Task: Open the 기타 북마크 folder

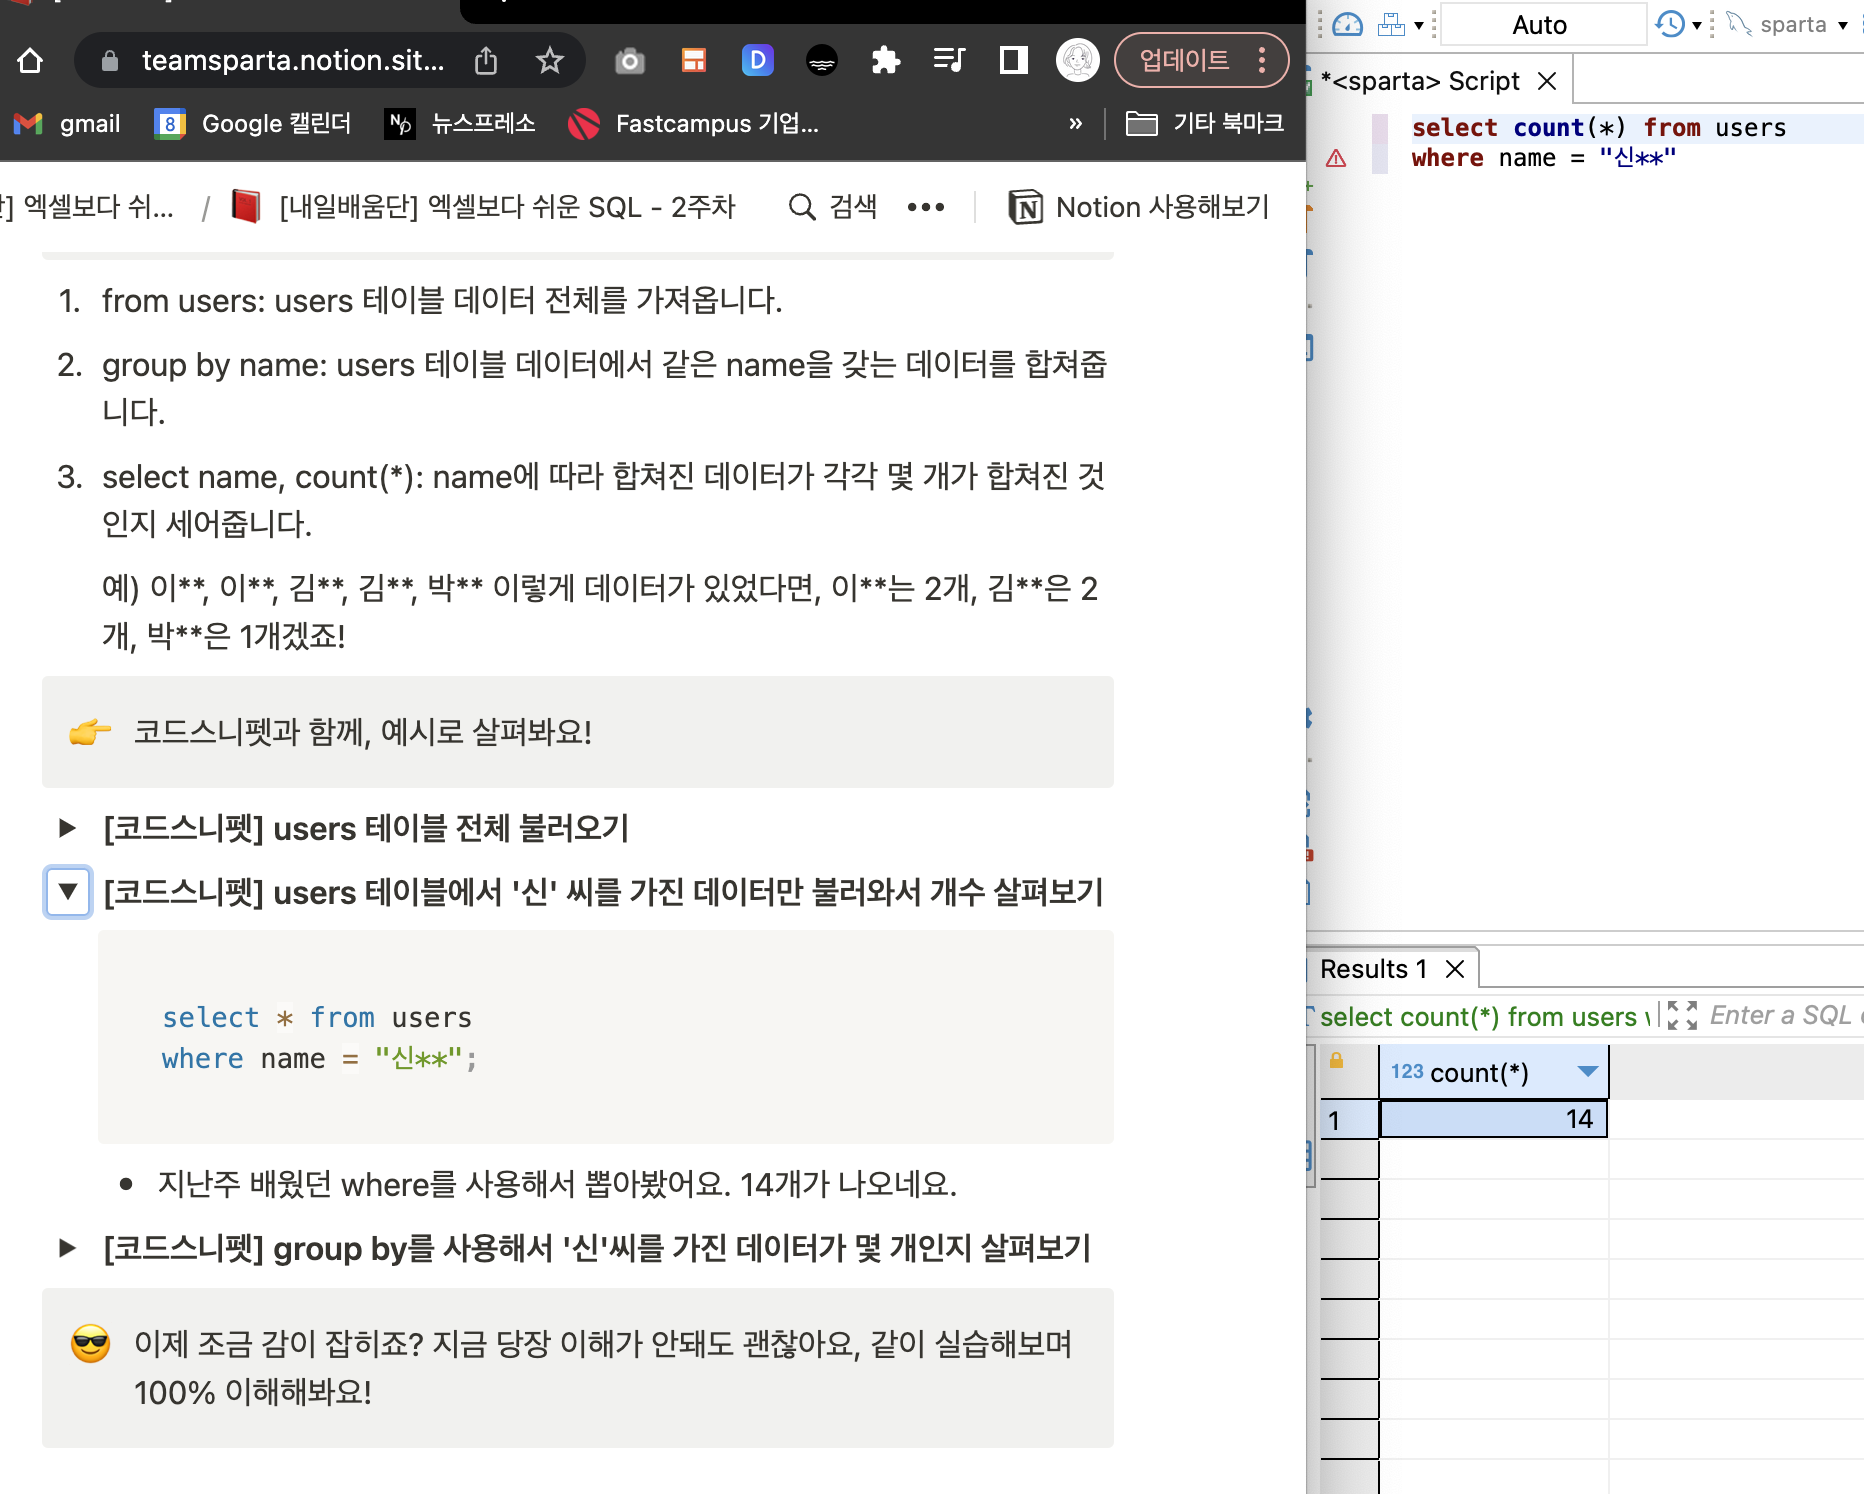Action: [x=1205, y=124]
